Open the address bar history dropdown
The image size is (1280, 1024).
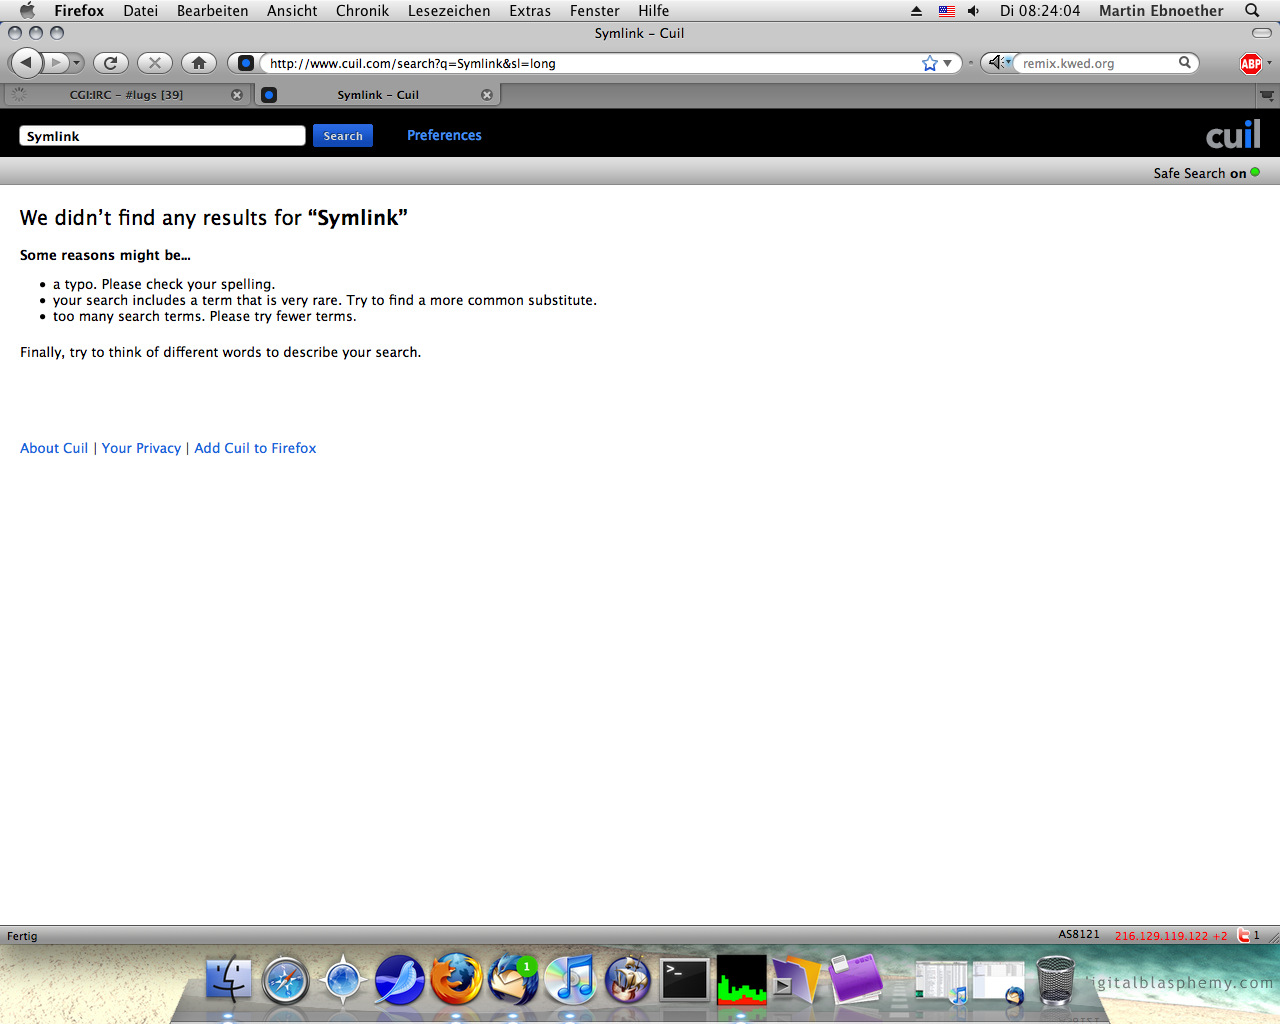click(948, 63)
